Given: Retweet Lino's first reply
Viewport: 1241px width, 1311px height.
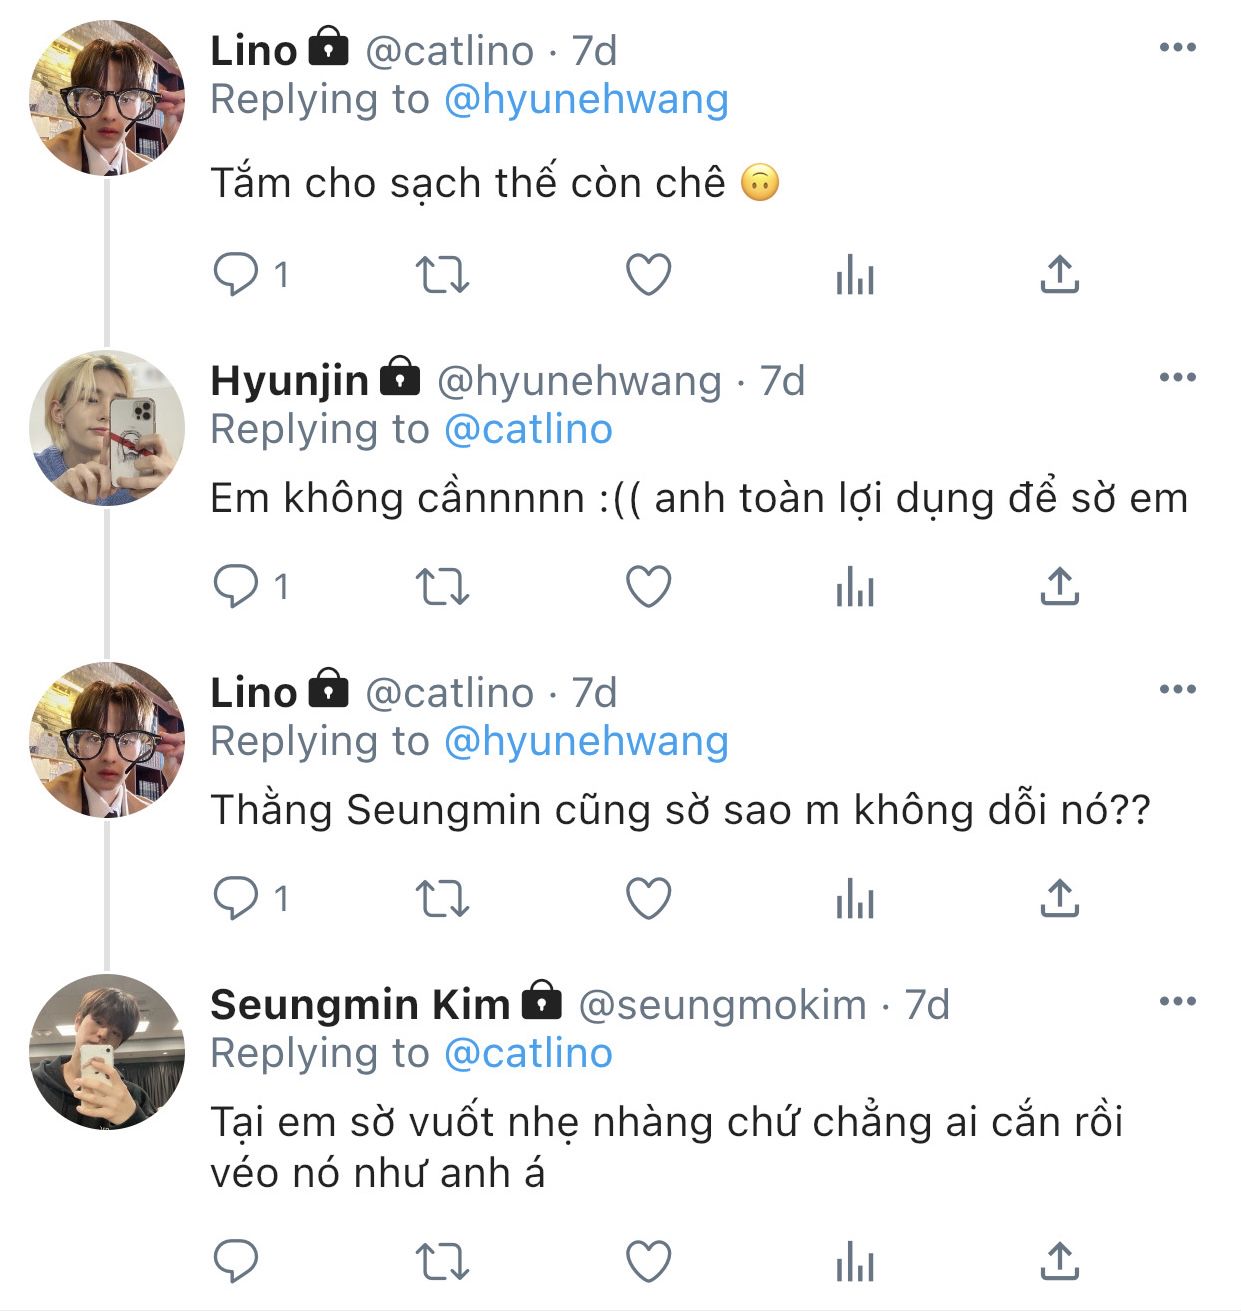Looking at the screenshot, I should click(442, 275).
